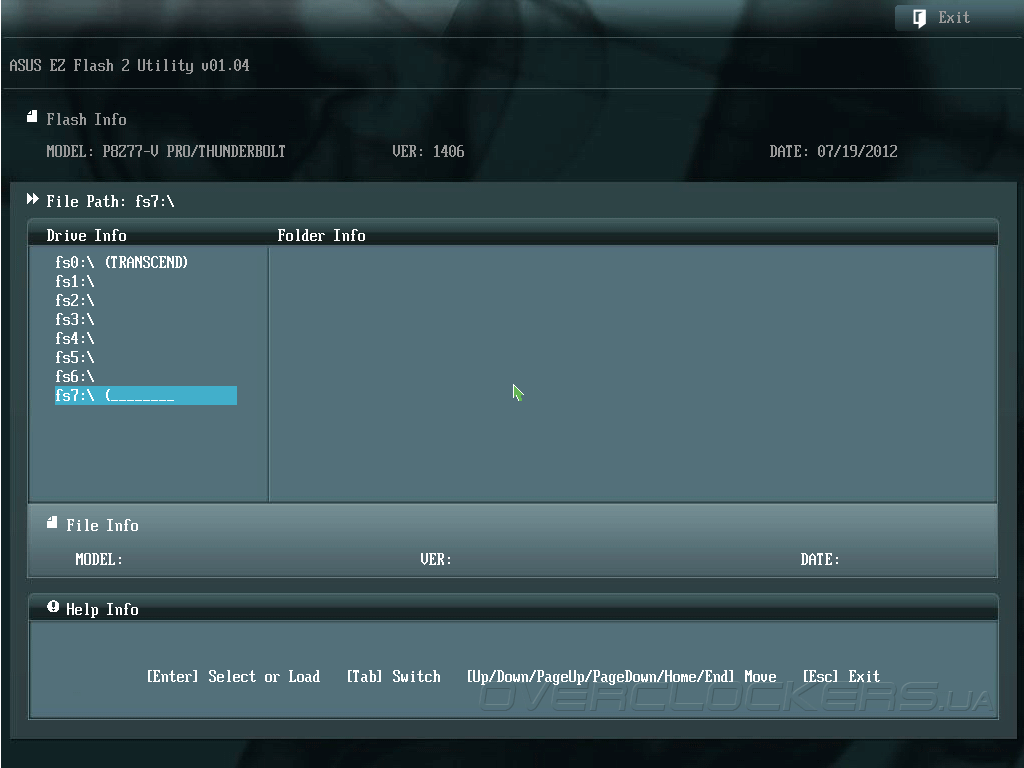The width and height of the screenshot is (1024, 768).
Task: Select drive fs4:\
Action: click(75, 338)
